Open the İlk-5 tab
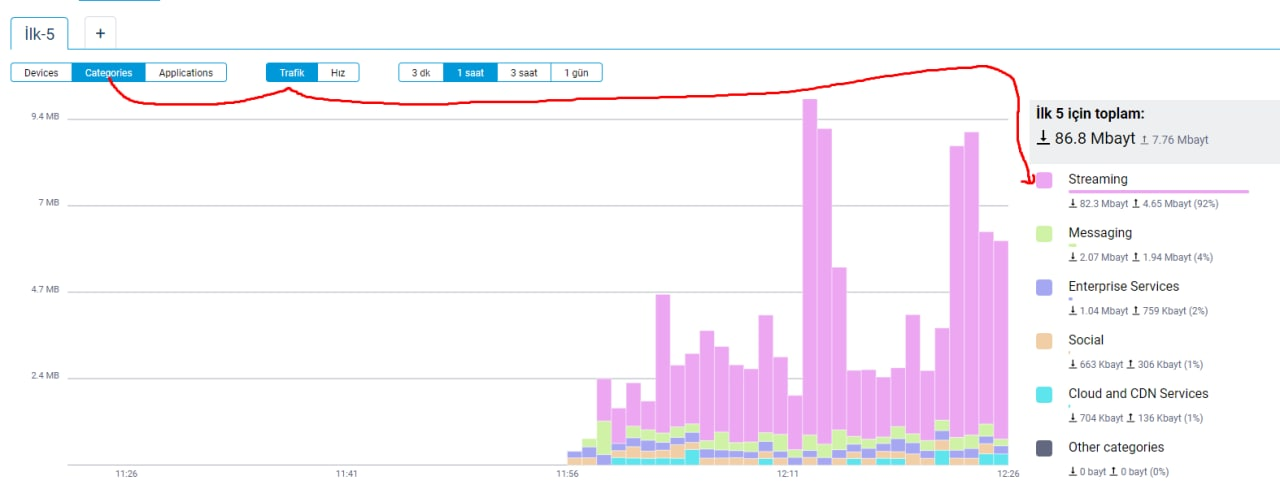The height and width of the screenshot is (502, 1280). [x=40, y=33]
